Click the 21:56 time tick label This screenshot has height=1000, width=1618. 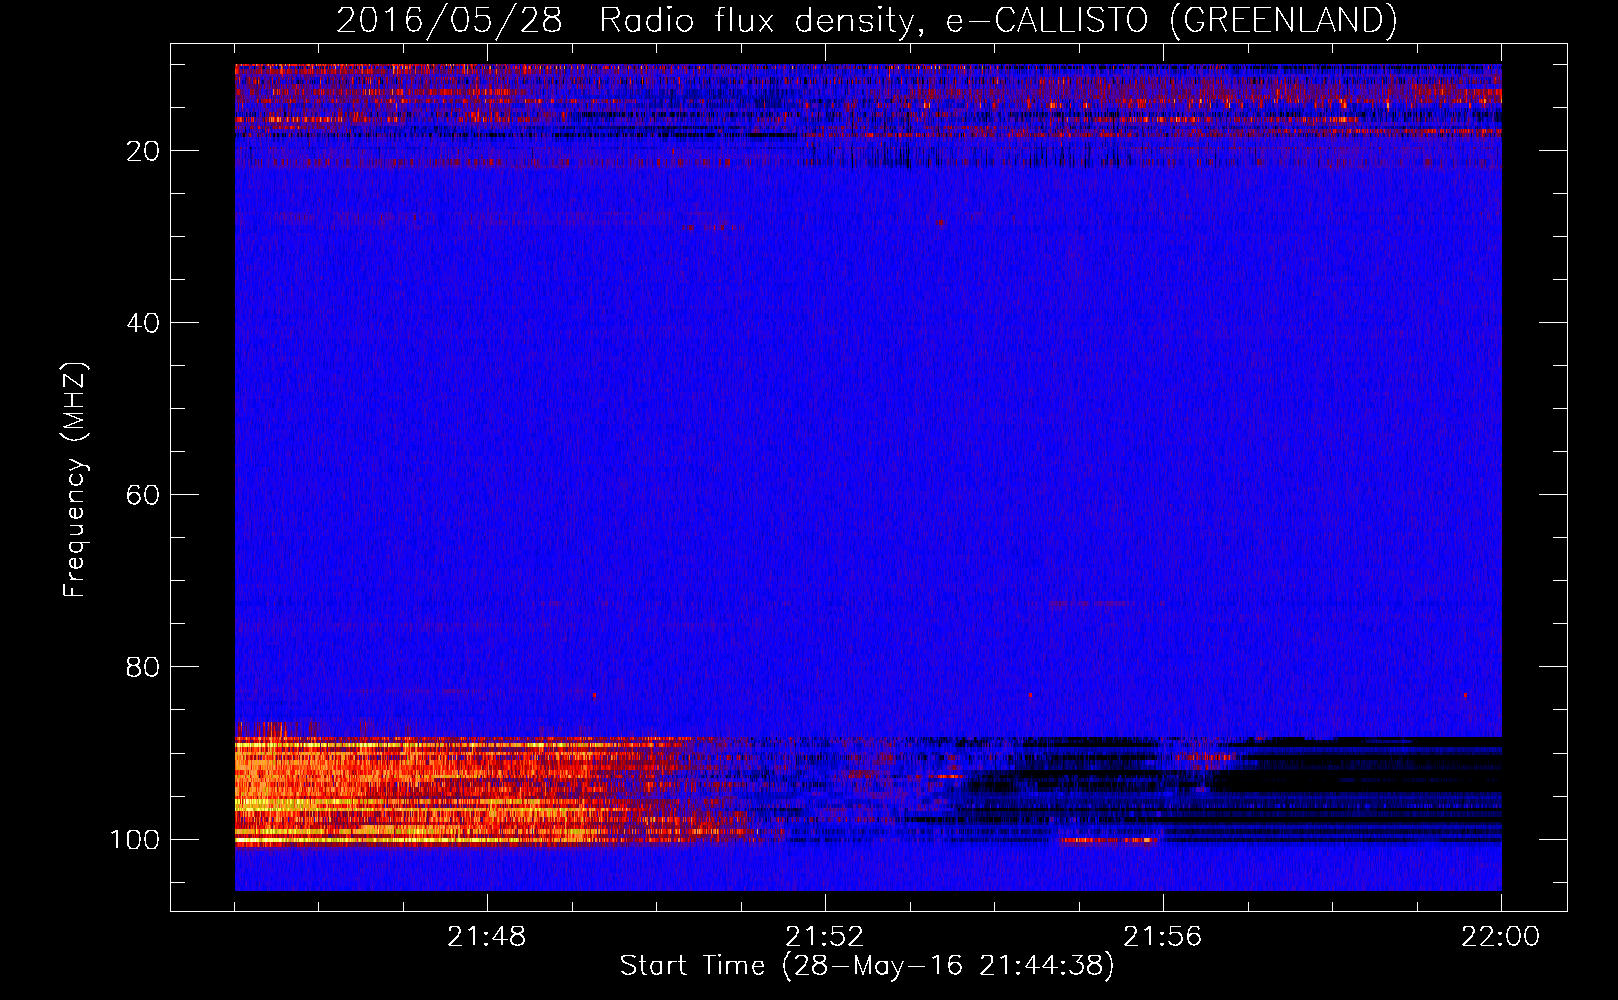[x=1163, y=937]
